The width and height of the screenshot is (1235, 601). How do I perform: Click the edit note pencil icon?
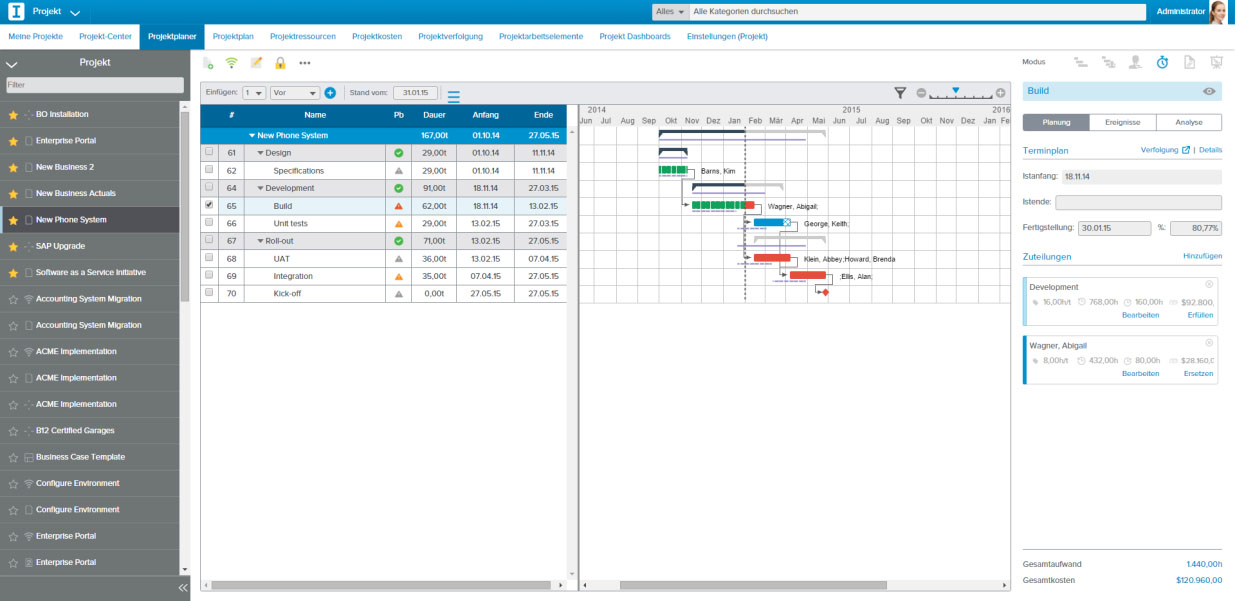256,63
